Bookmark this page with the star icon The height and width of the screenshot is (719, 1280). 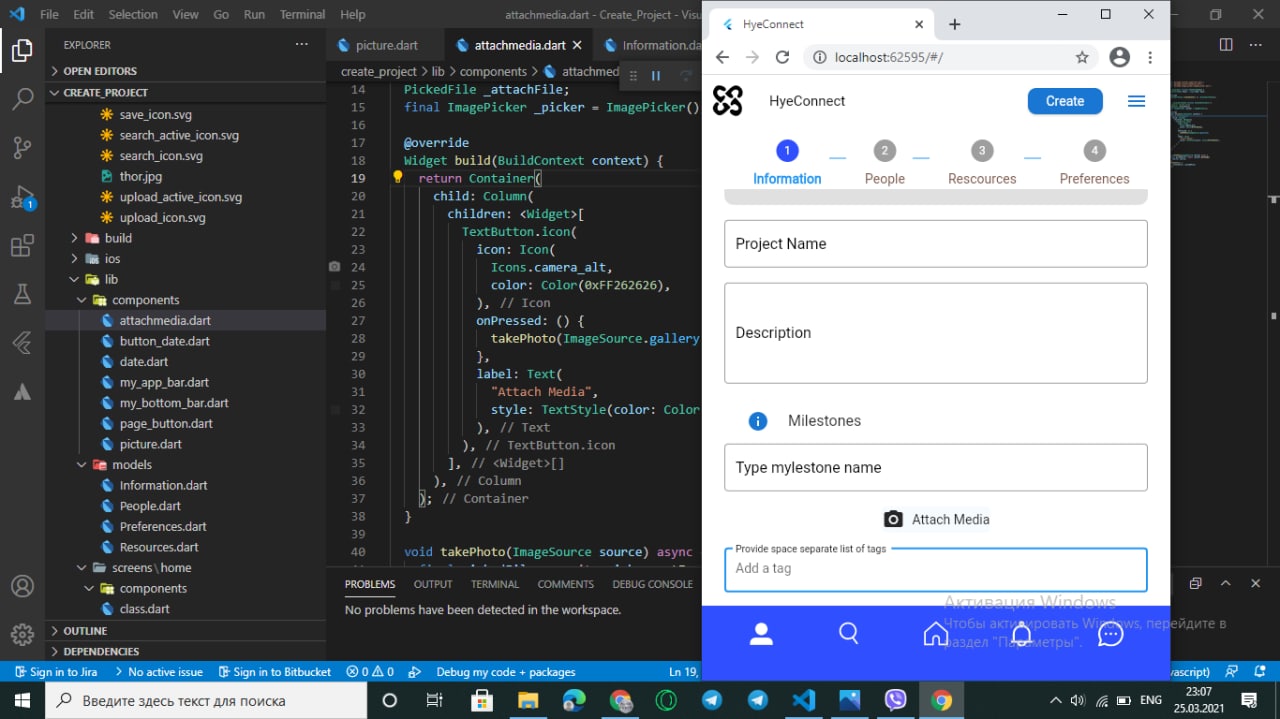click(x=1082, y=58)
